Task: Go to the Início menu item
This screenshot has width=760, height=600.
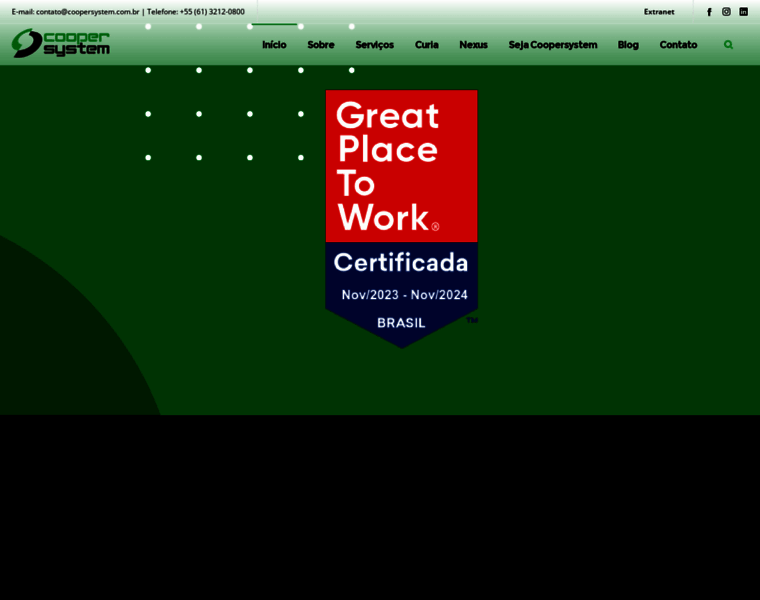Action: click(x=274, y=45)
